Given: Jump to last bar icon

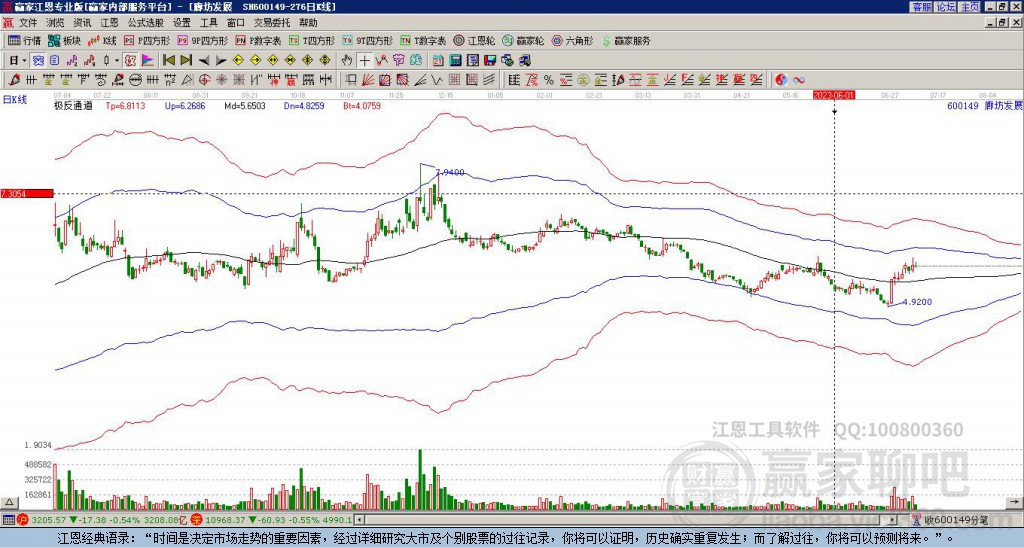Looking at the screenshot, I should coord(186,61).
